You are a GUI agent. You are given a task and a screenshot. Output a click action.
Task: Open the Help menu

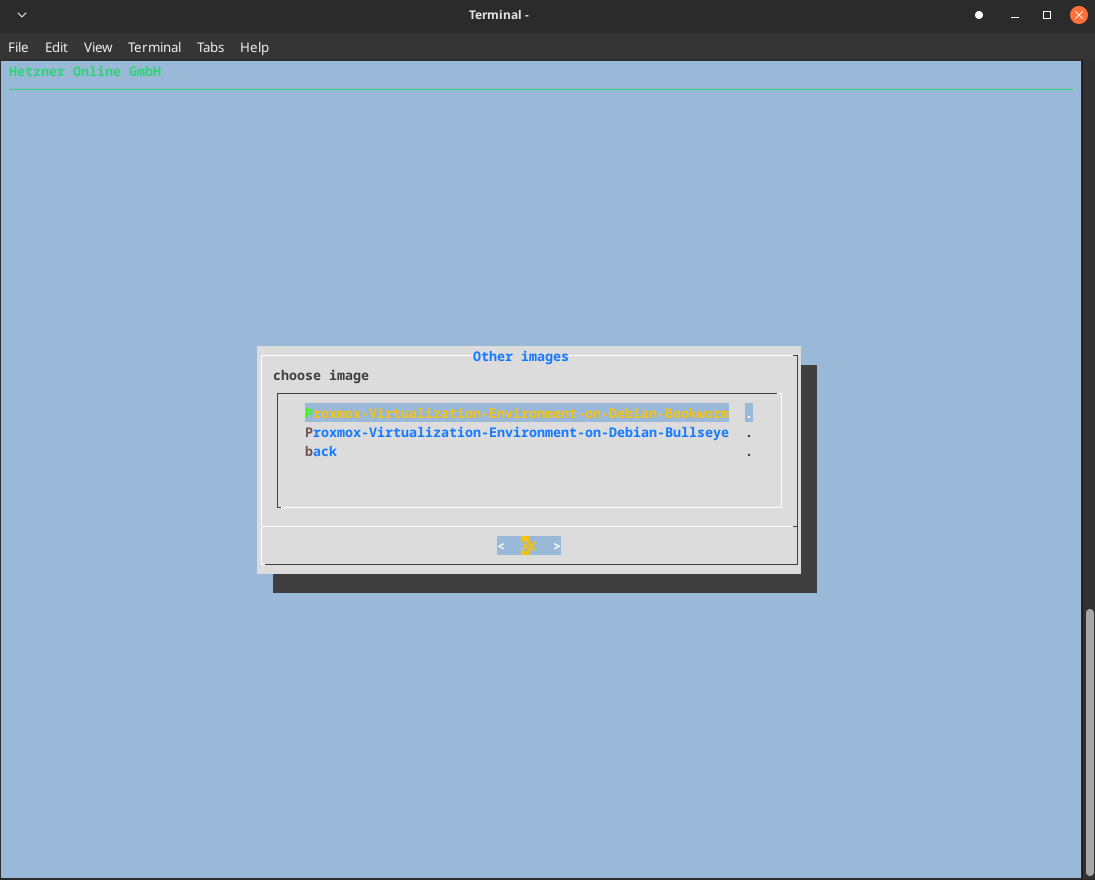(x=254, y=47)
